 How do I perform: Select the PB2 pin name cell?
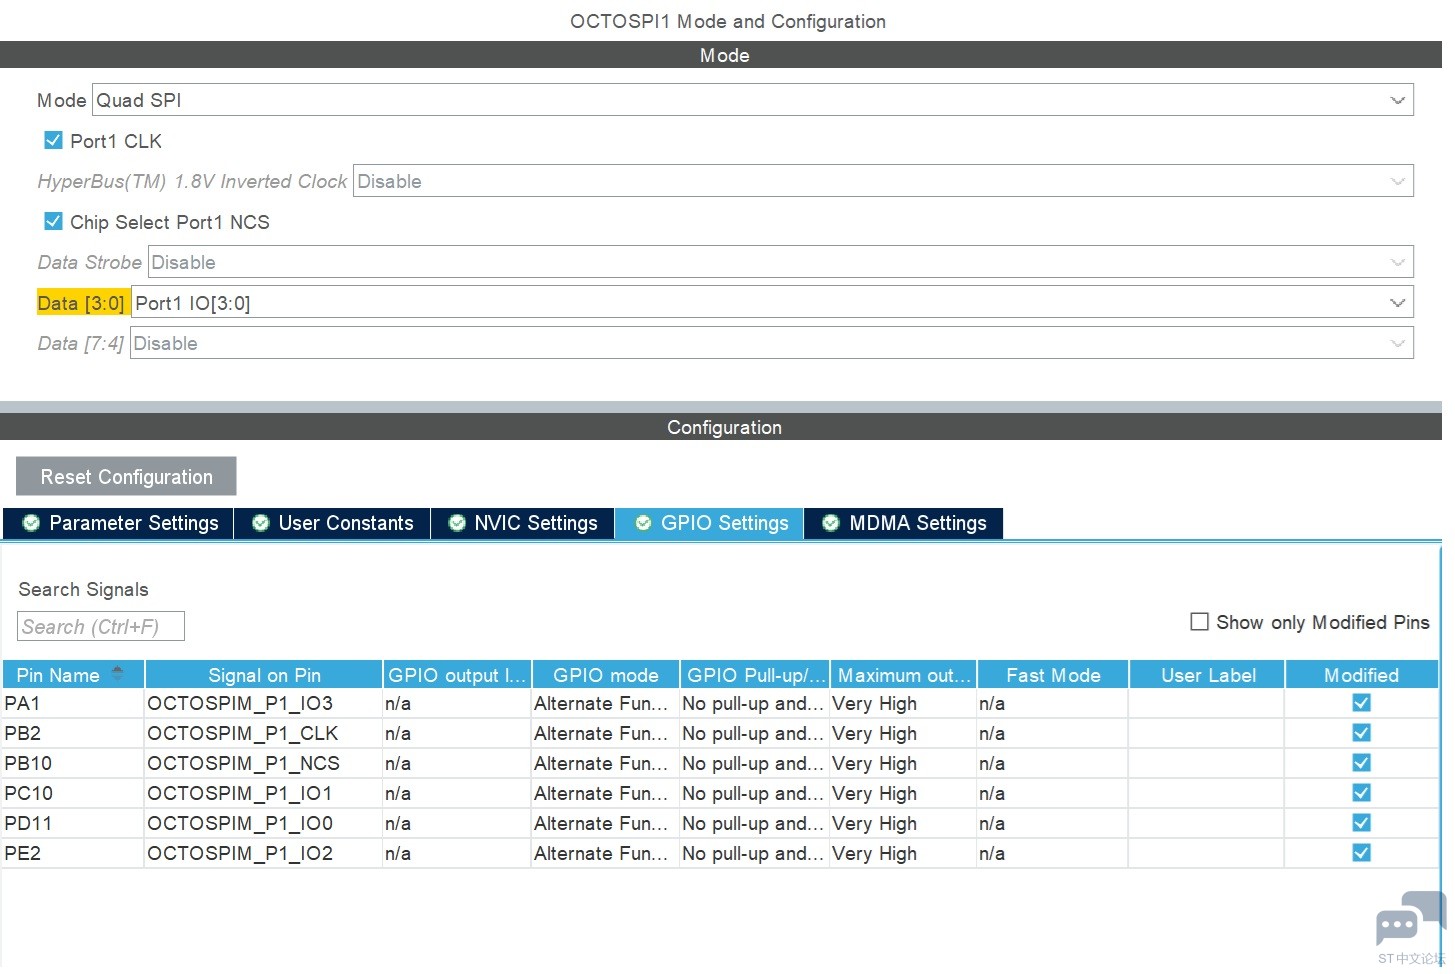pyautogui.click(x=73, y=733)
